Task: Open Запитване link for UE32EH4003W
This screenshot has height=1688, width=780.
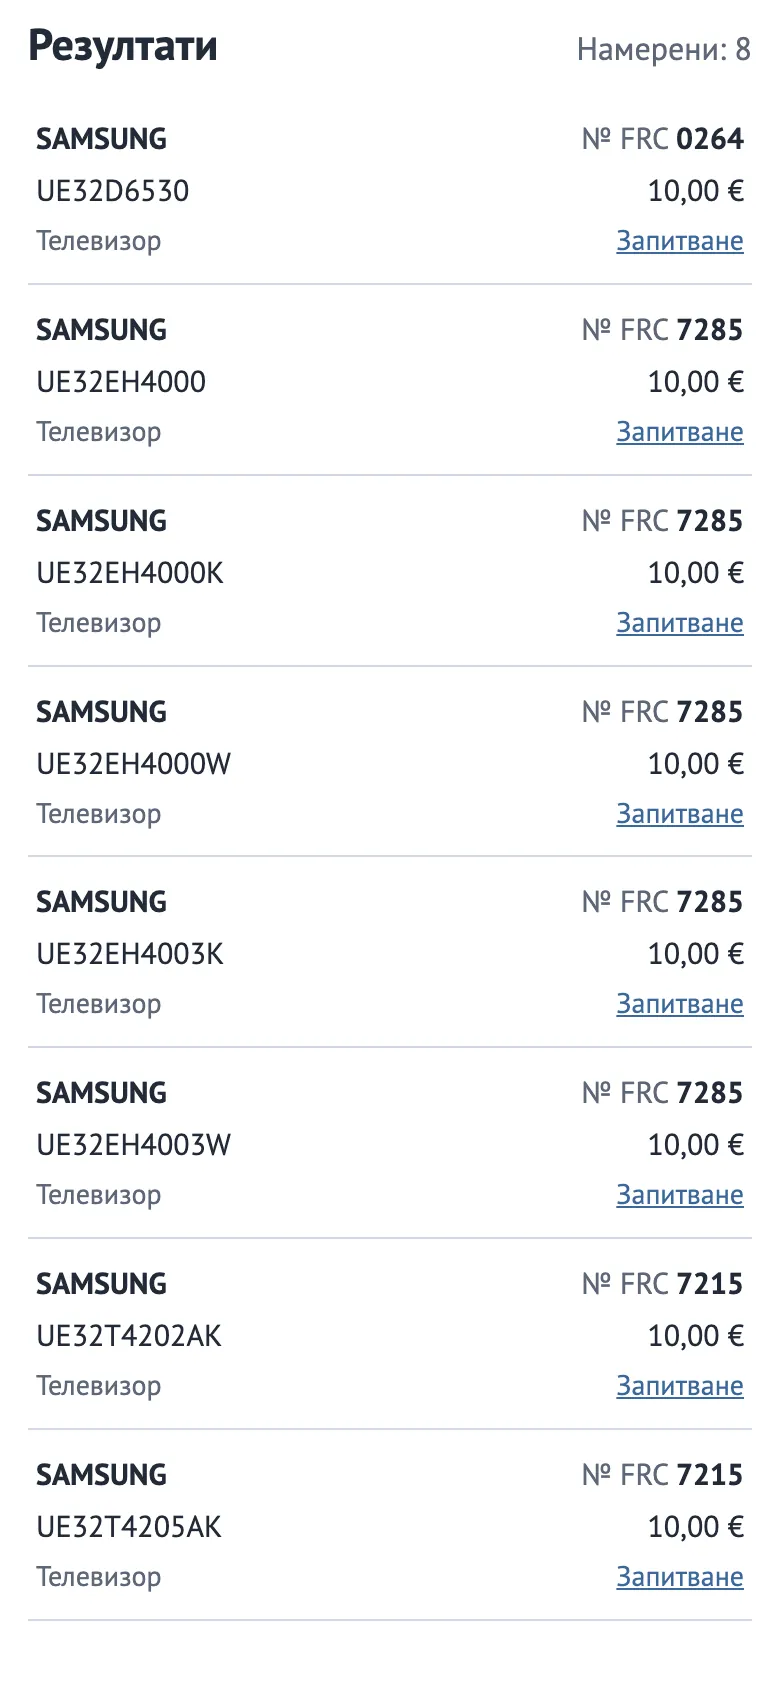Action: [679, 1195]
